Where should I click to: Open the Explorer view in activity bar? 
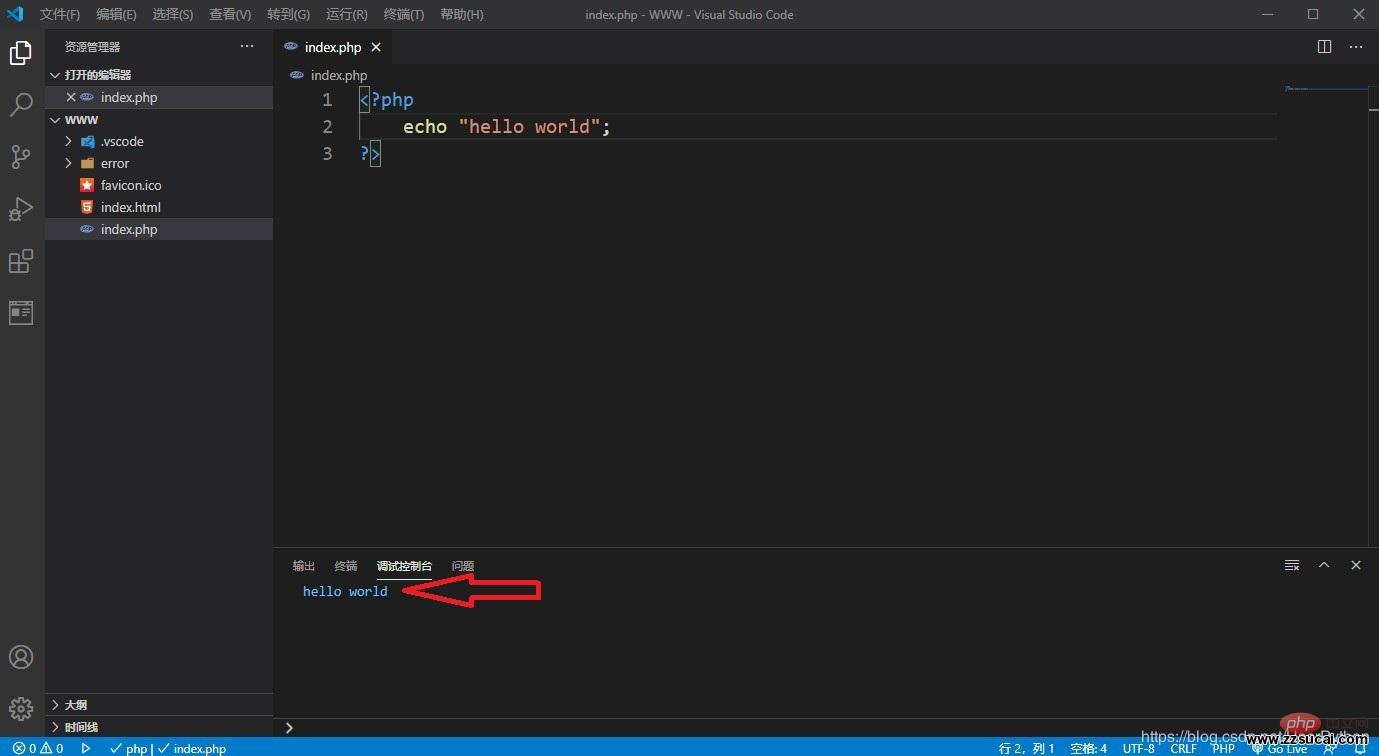click(21, 53)
